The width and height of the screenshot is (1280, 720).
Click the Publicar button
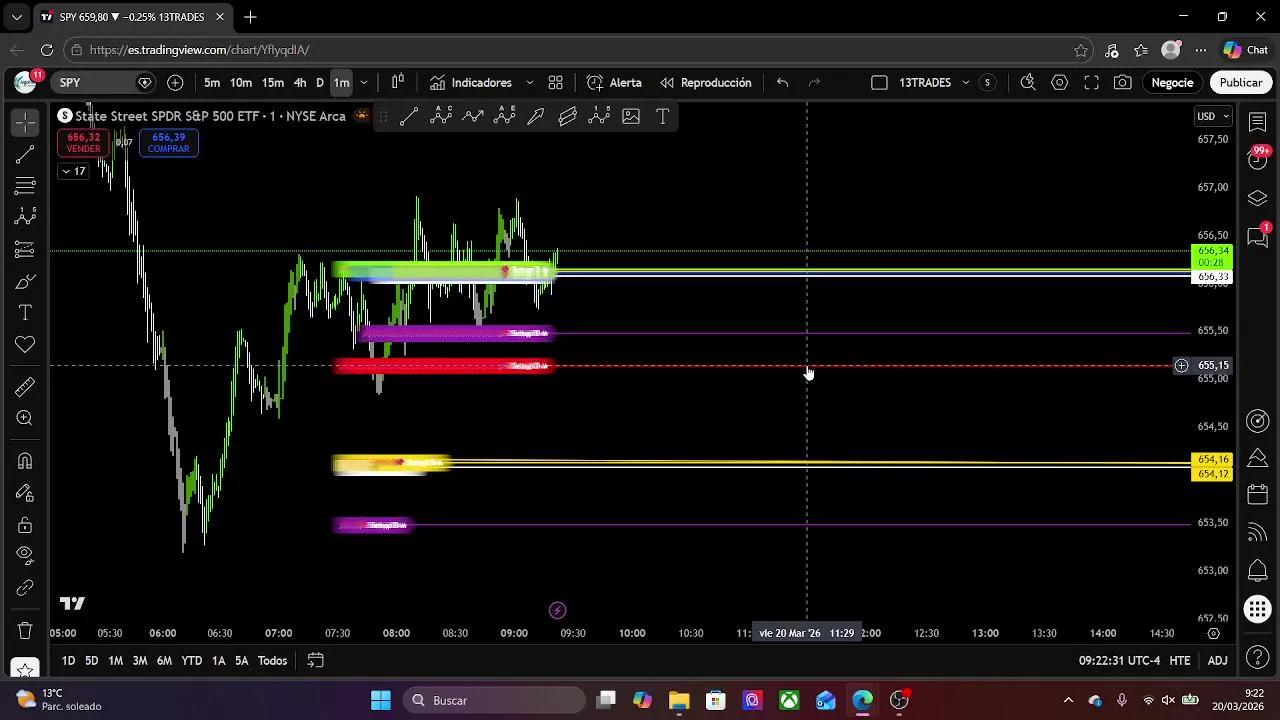(x=1240, y=82)
